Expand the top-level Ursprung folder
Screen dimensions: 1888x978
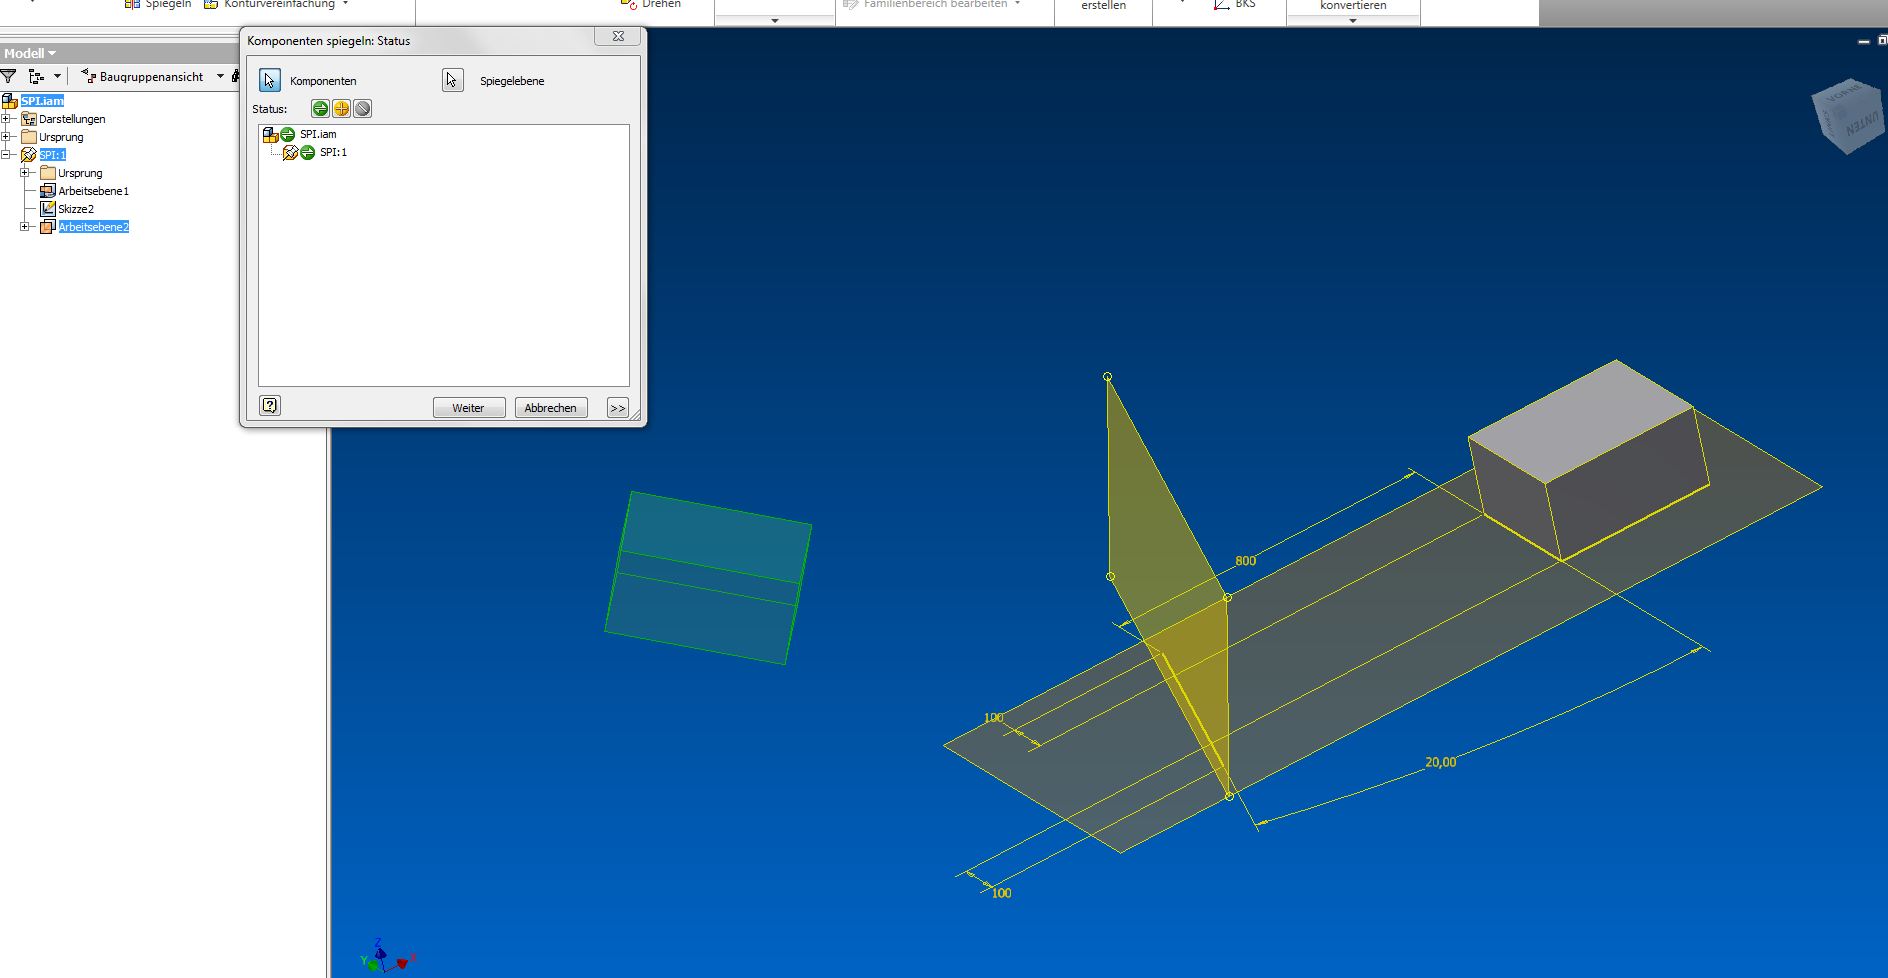(x=6, y=137)
